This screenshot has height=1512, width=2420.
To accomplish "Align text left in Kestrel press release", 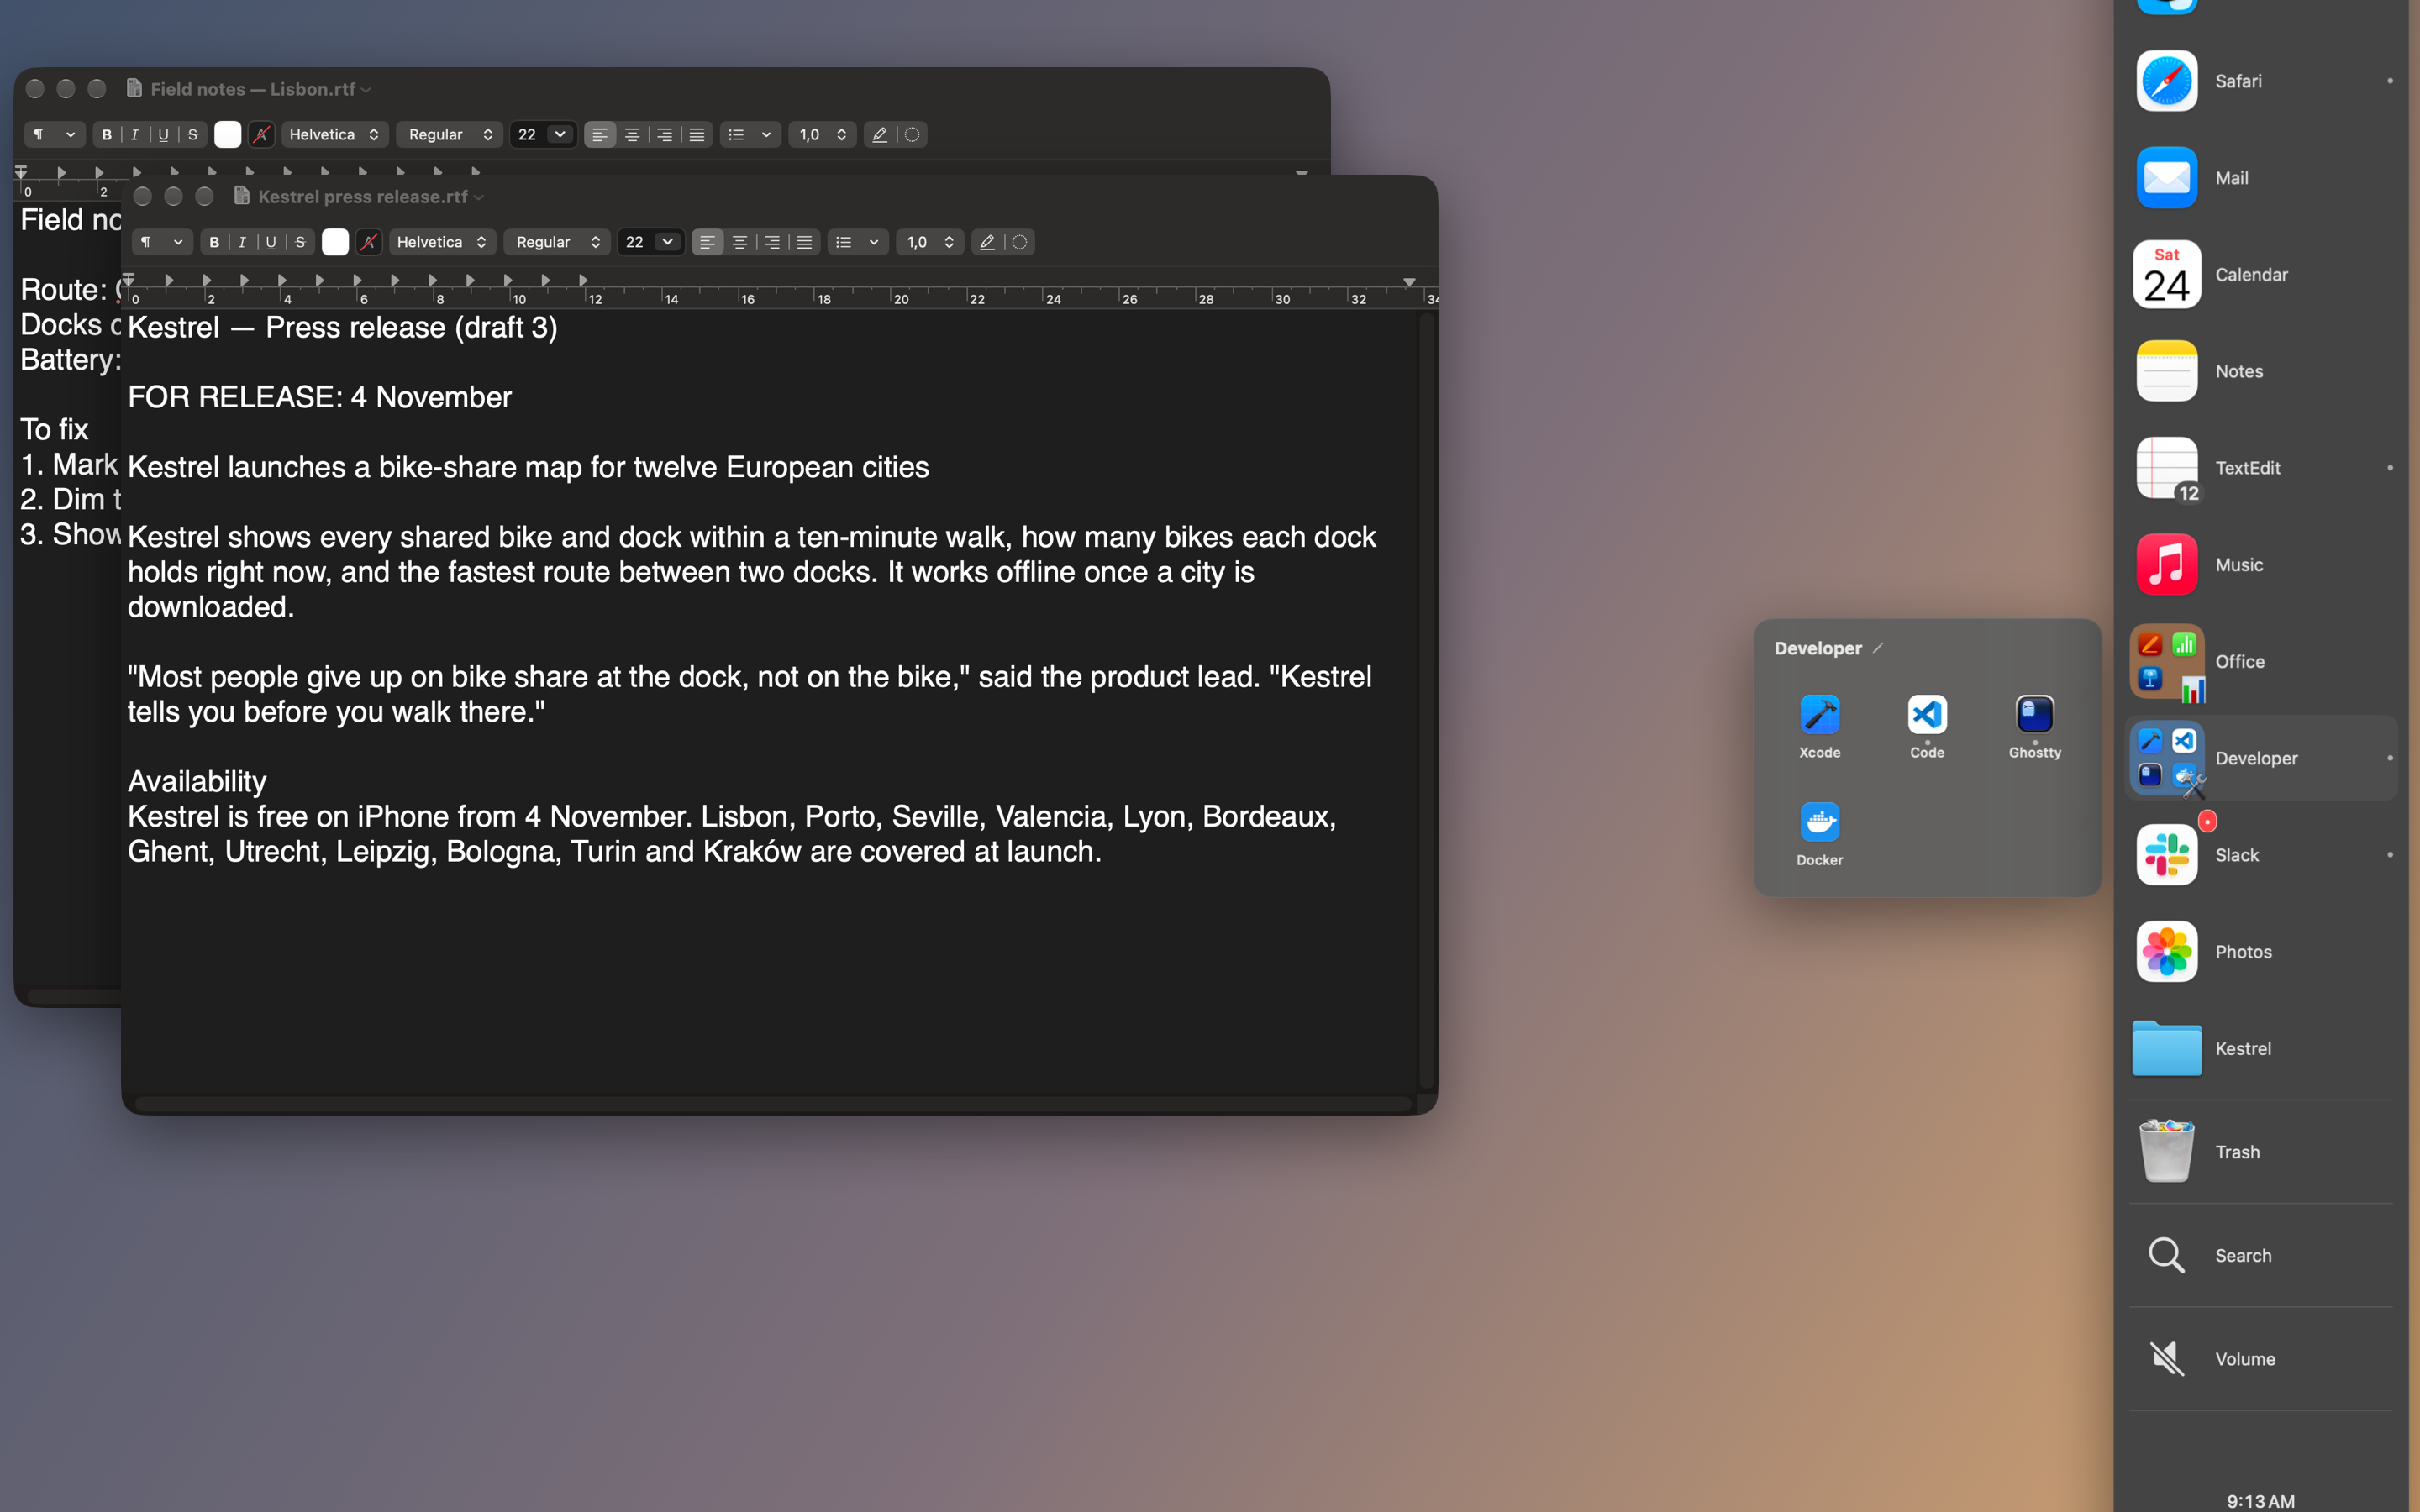I will click(x=707, y=242).
